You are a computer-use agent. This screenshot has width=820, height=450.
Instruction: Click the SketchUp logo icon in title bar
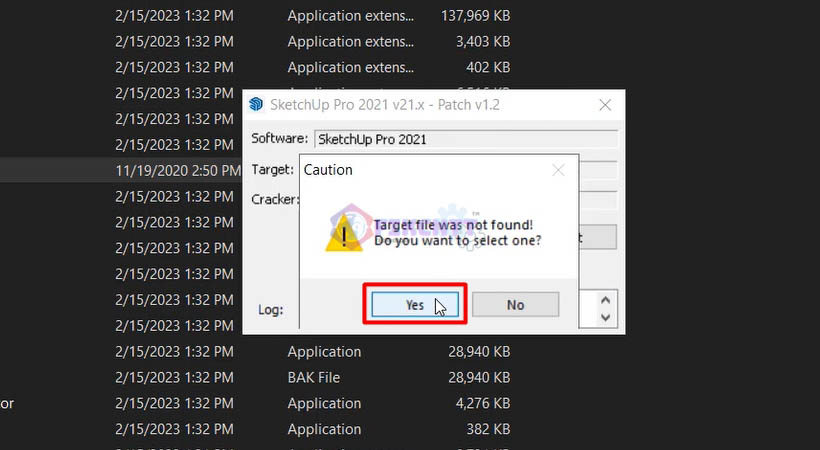(256, 105)
